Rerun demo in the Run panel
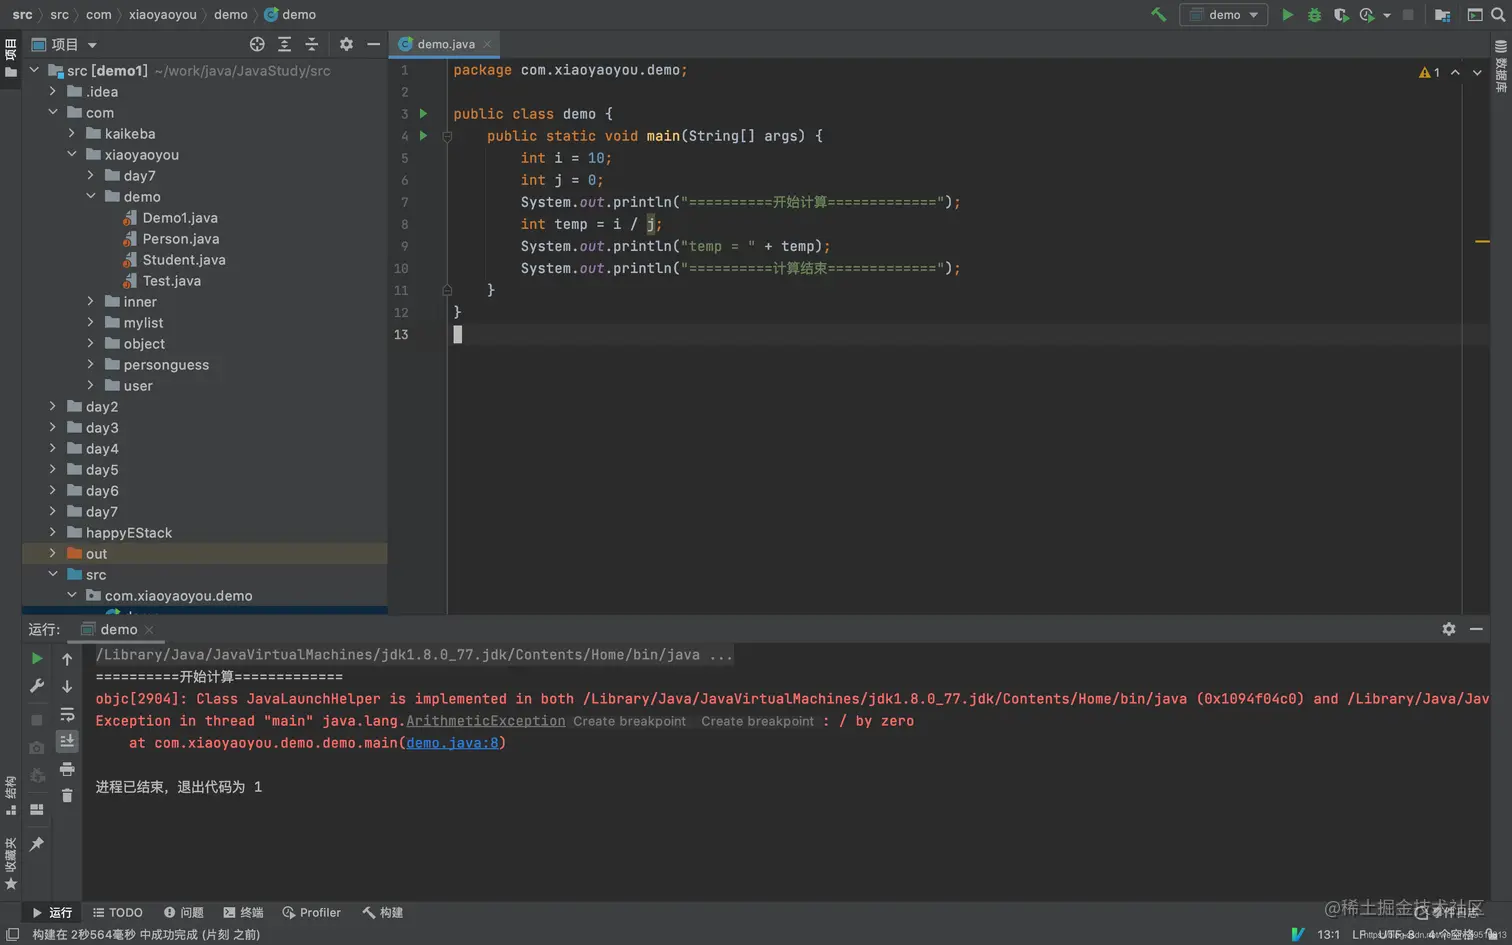This screenshot has width=1512, height=945. coord(37,659)
